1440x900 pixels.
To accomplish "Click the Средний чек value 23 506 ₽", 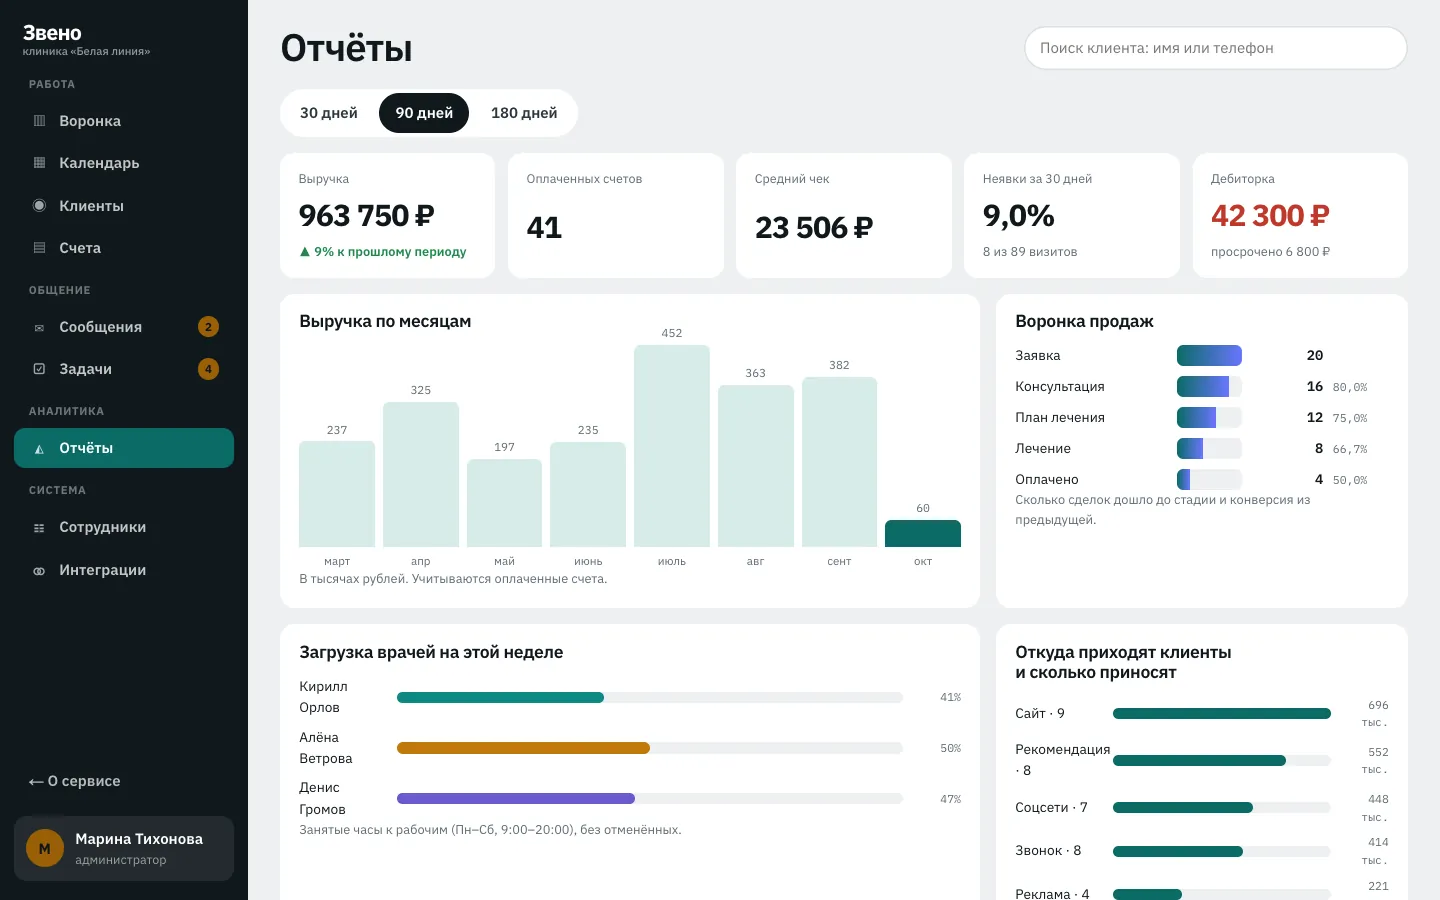I will 814,228.
